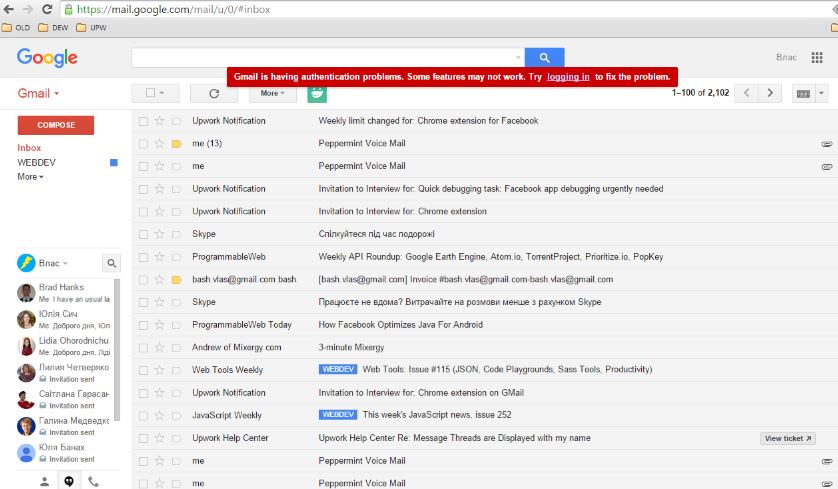The height and width of the screenshot is (489, 838).
Task: Select checkbox for me (13) email
Action: point(143,144)
